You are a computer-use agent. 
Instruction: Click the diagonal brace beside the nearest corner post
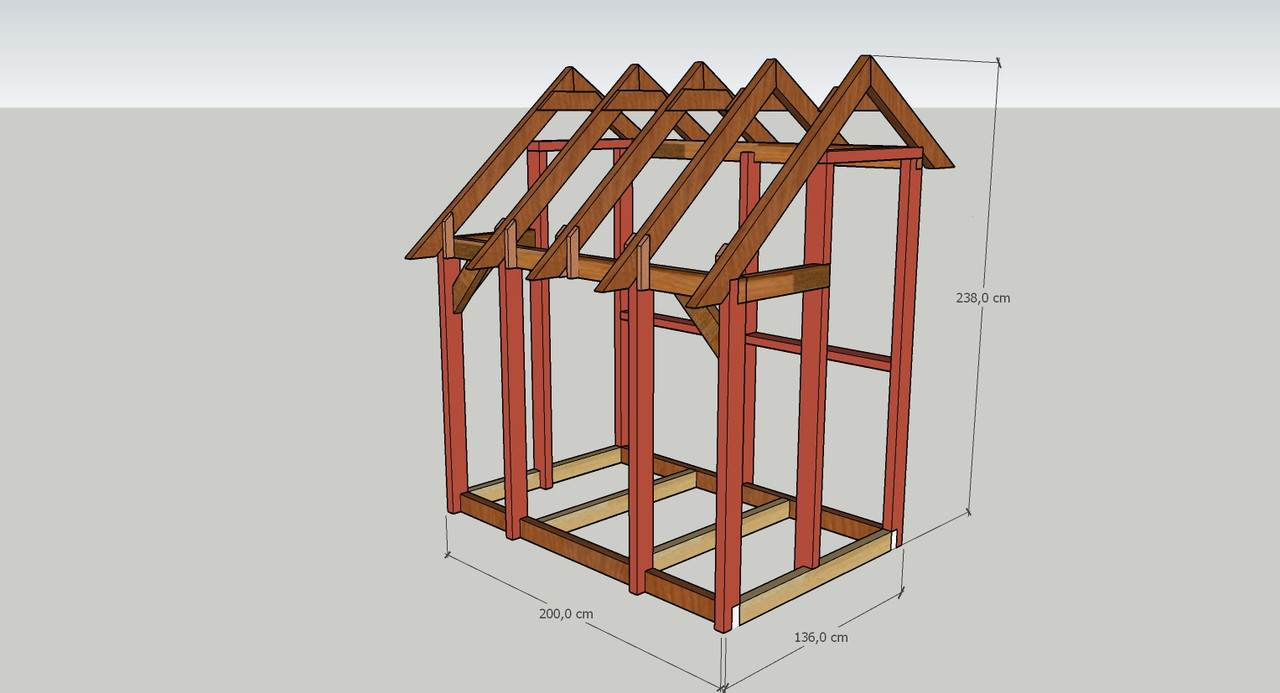tap(706, 325)
